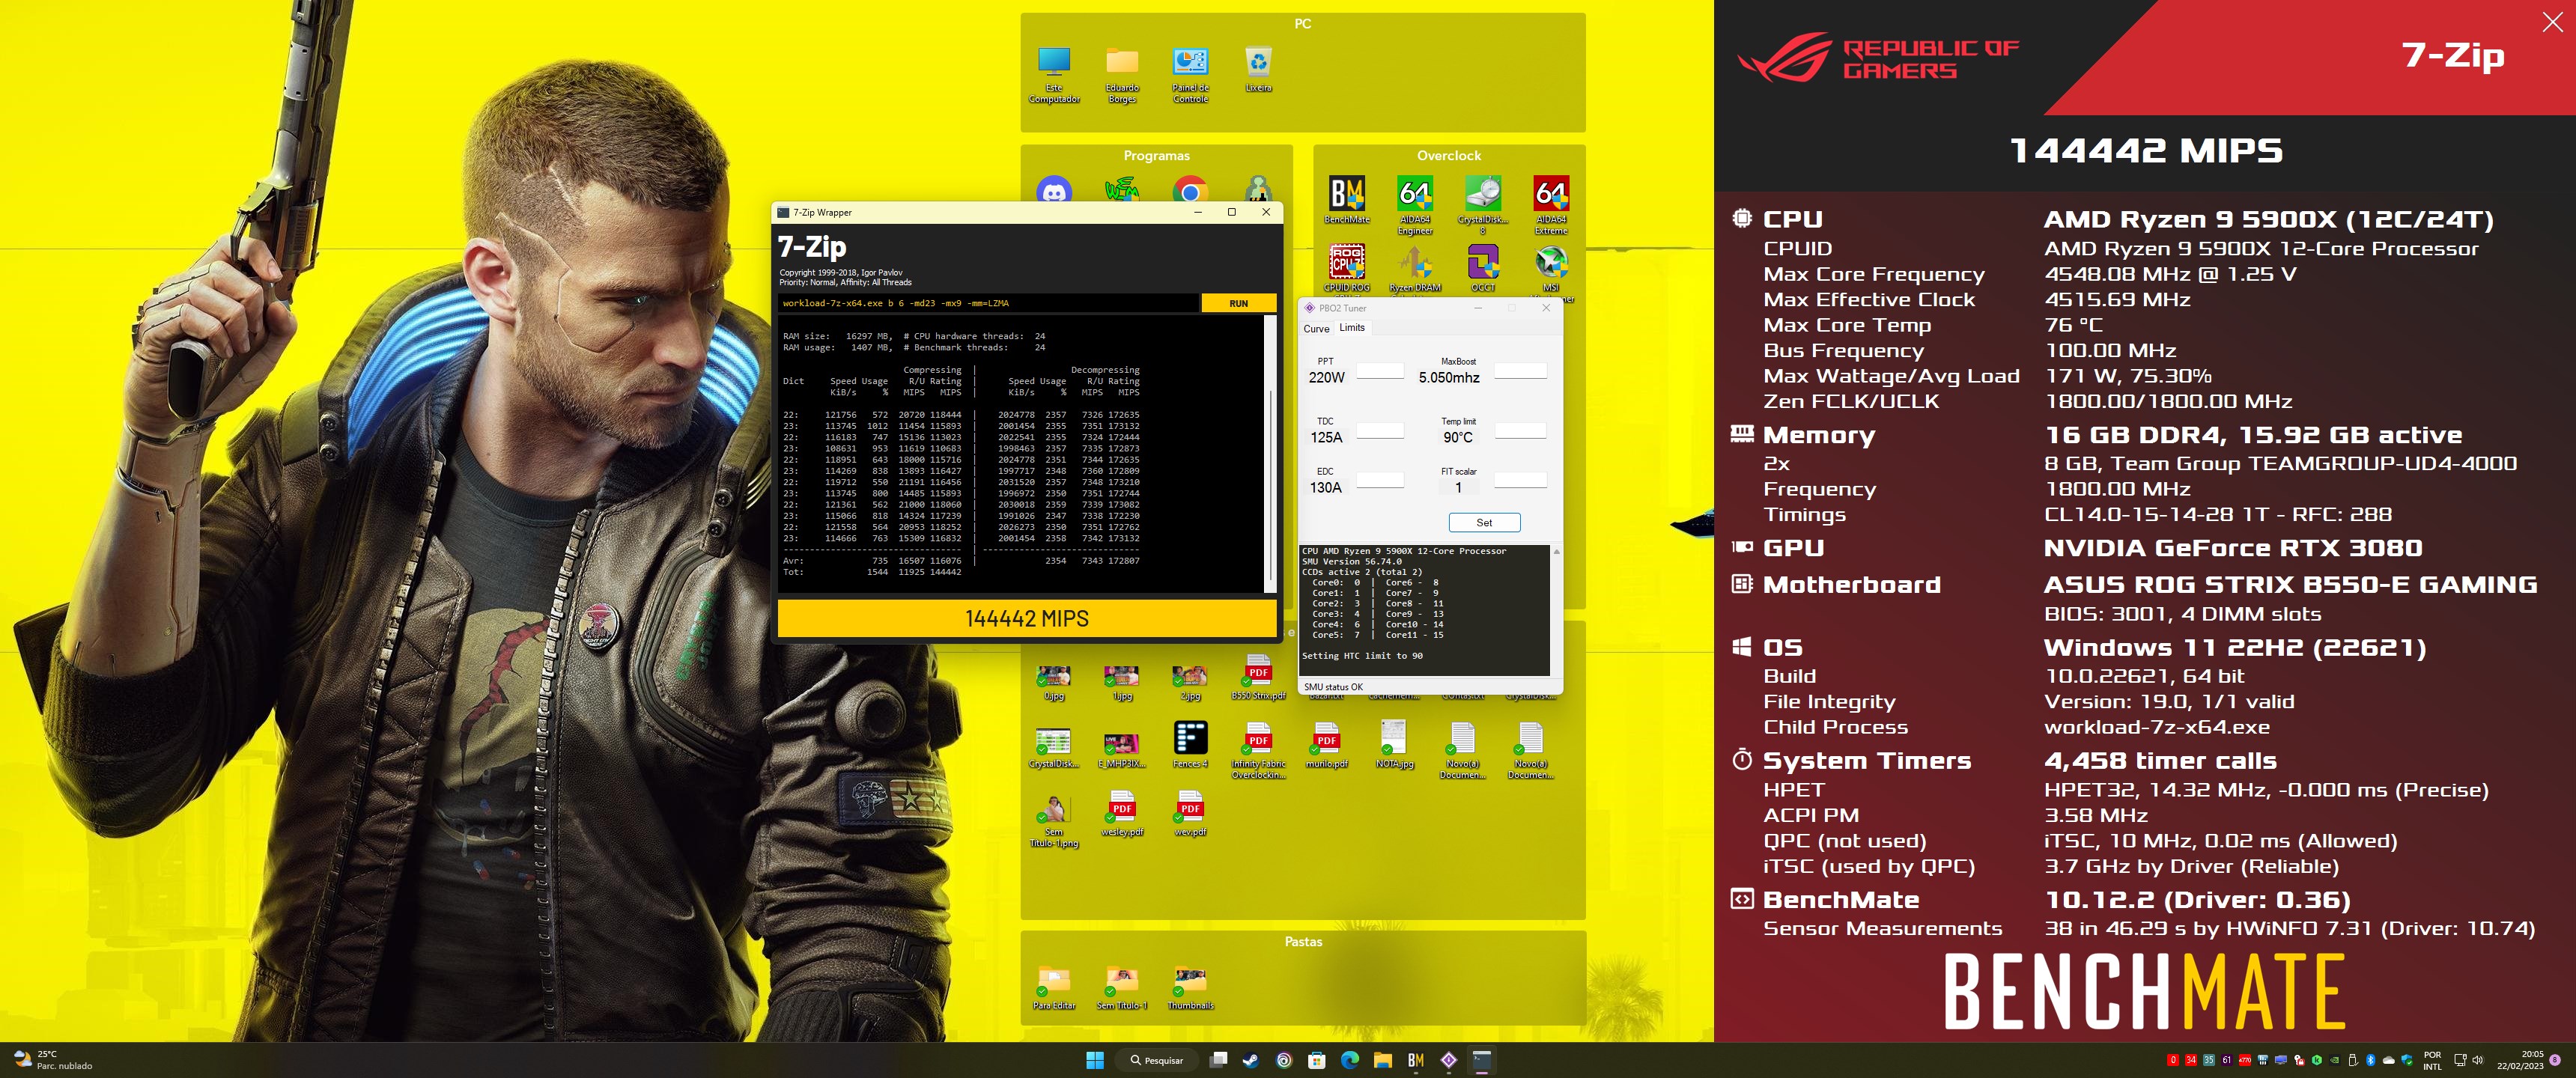The width and height of the screenshot is (2576, 1078).
Task: Click the Bluetooth icon in the system tray
Action: point(2370,1060)
